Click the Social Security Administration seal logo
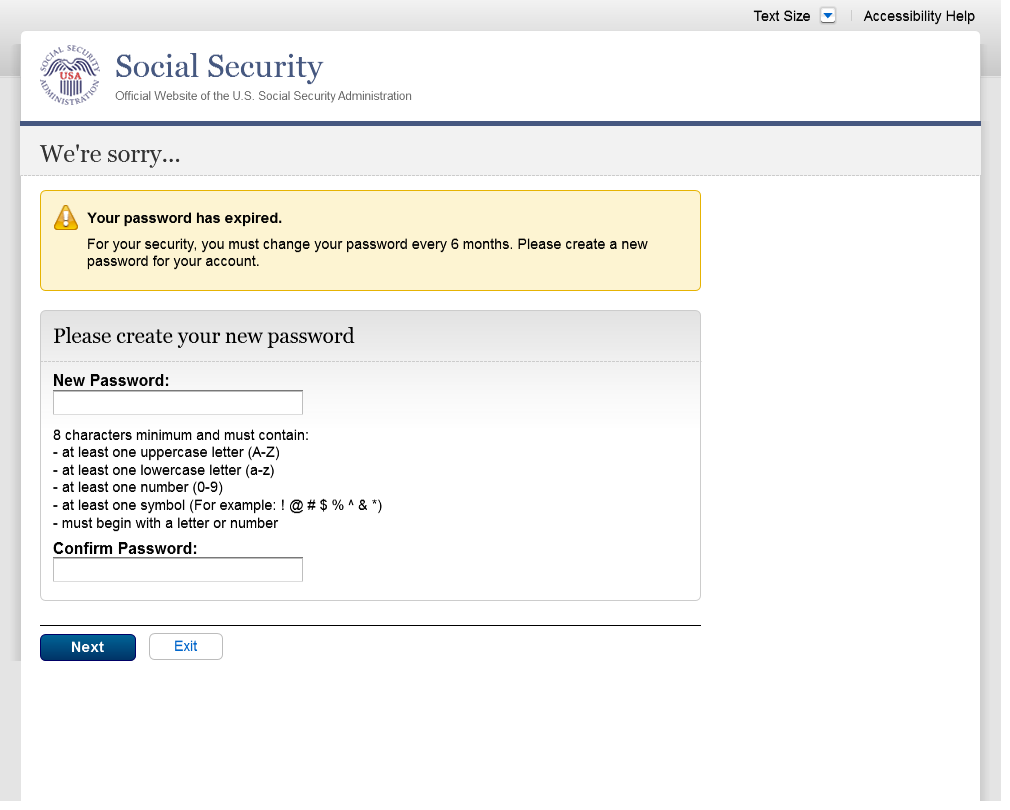The width and height of the screenshot is (1010, 810). coord(70,76)
